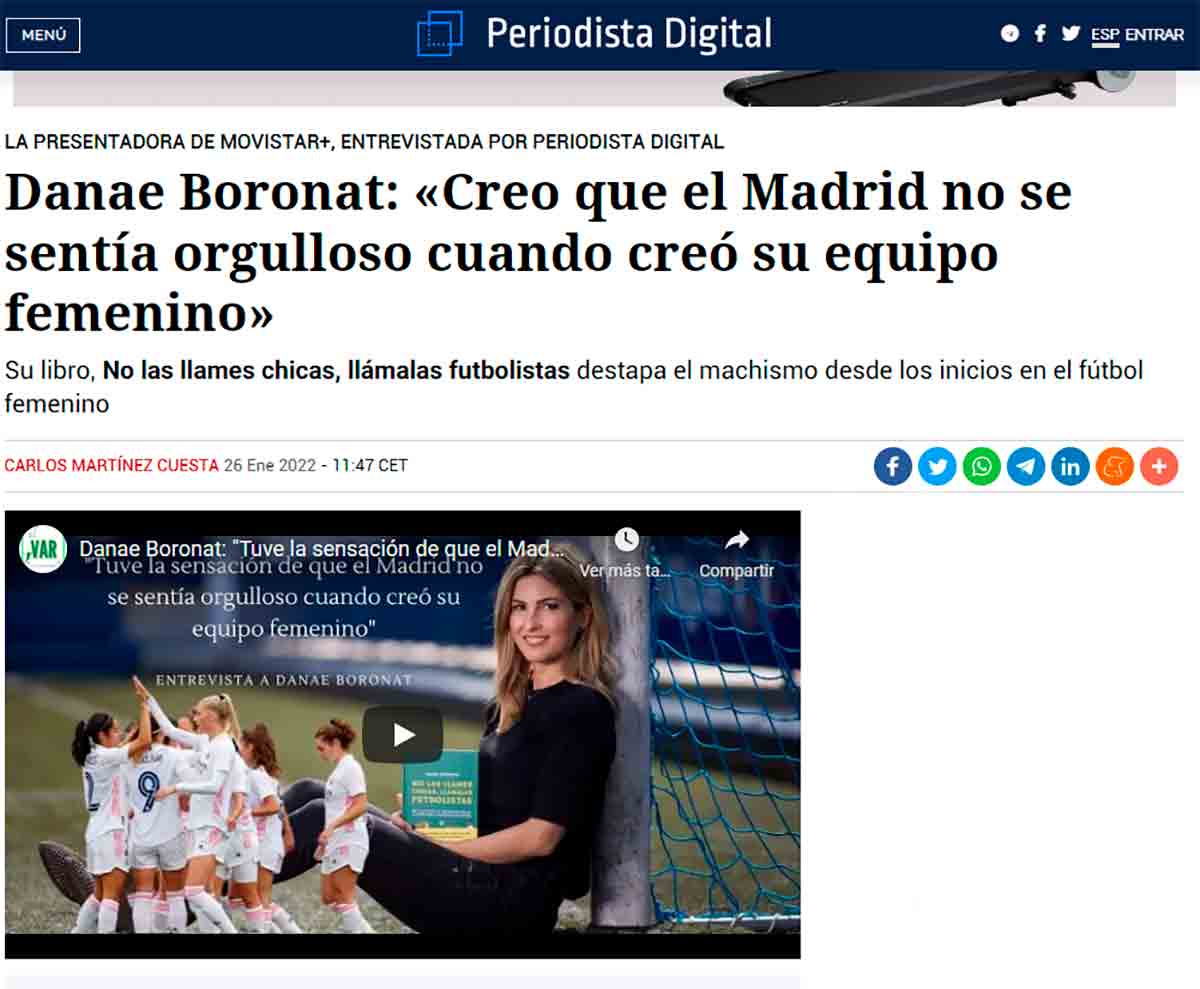Share article on Twitter

pyautogui.click(x=937, y=467)
